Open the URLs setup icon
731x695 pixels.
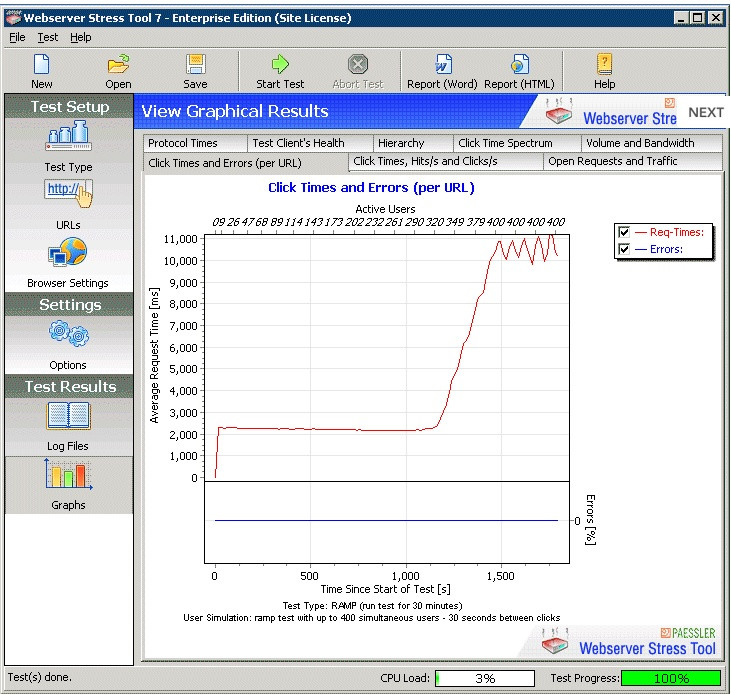68,194
